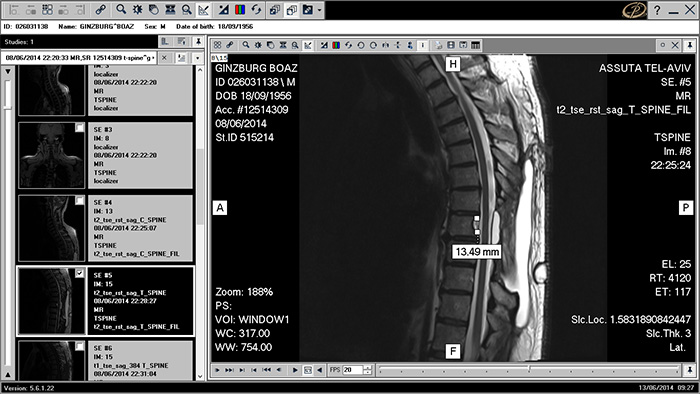Select the 08/06/2014 t-spine study tab
Viewport: 700px width, 394px height.
tap(79, 58)
